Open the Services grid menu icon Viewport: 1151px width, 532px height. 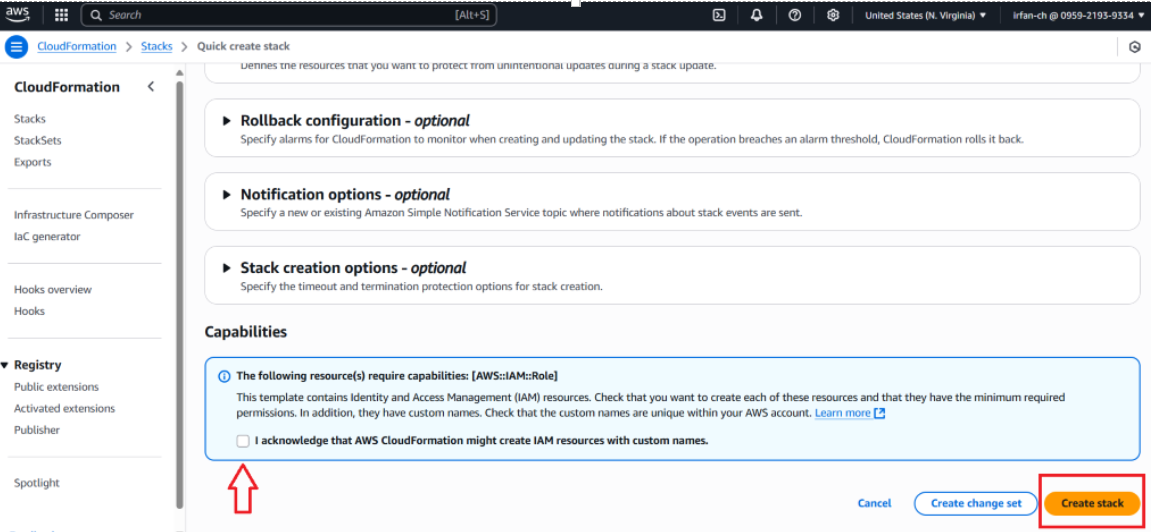(62, 15)
